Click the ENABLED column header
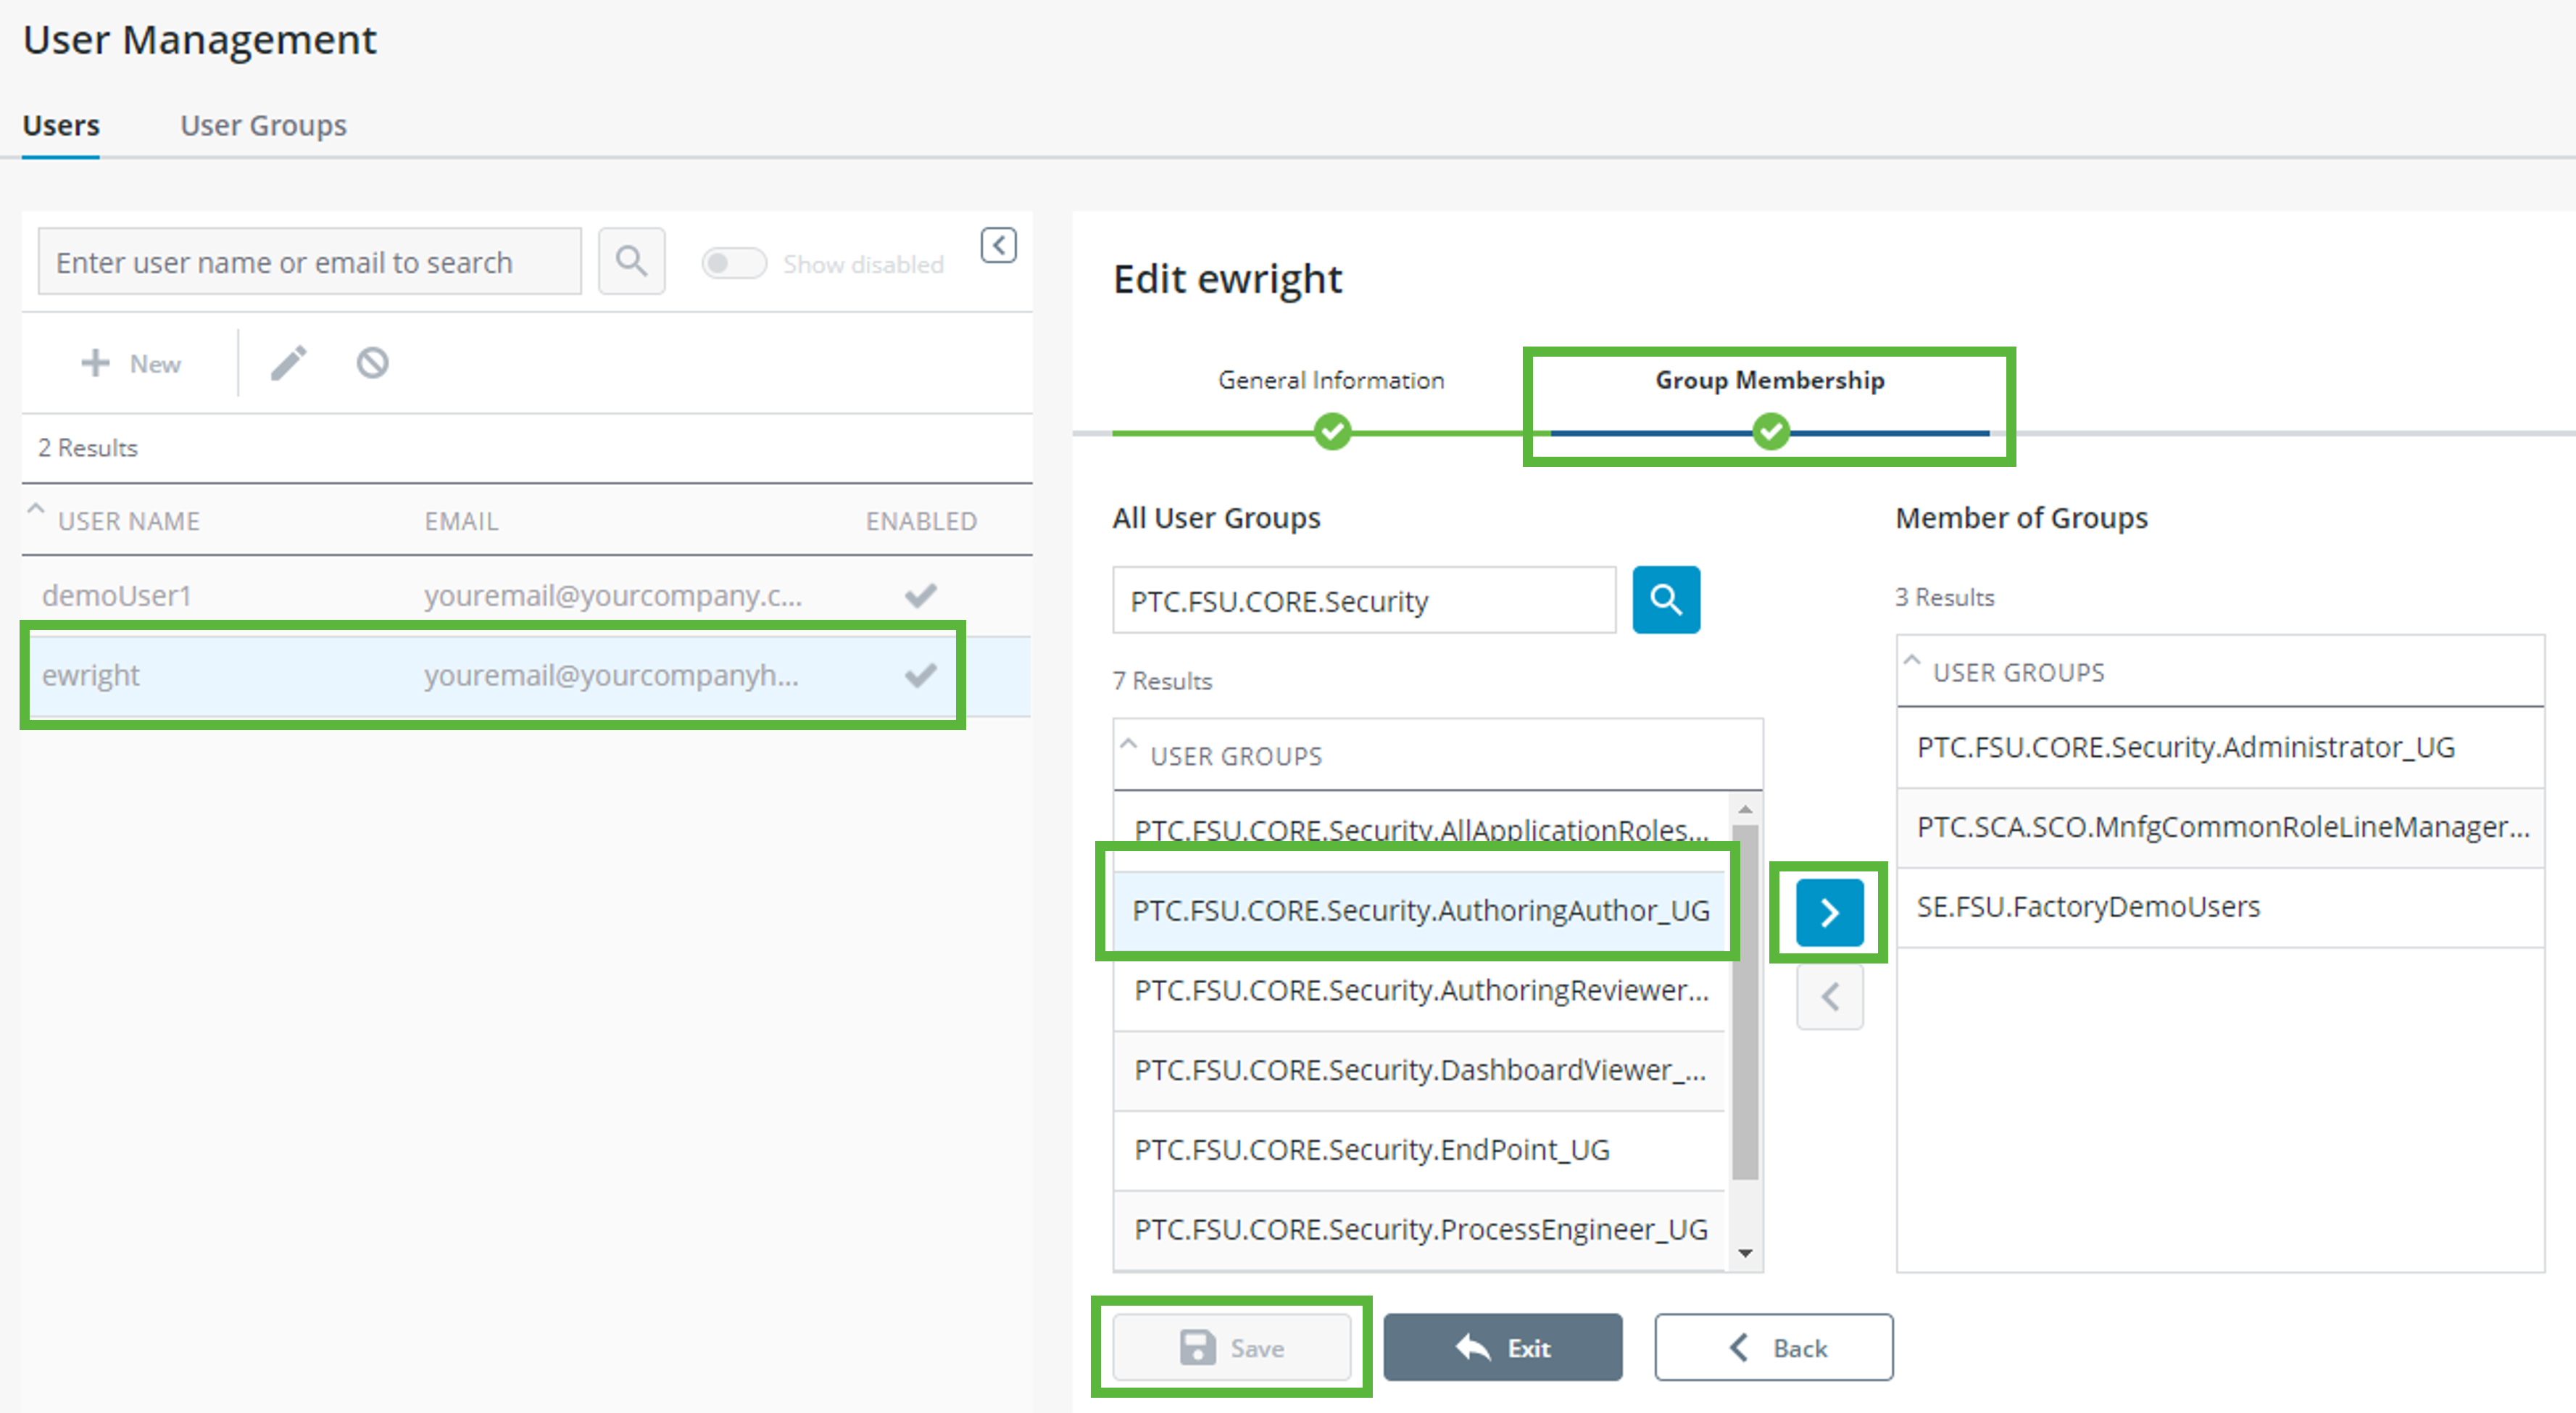Viewport: 2576px width, 1413px height. (x=921, y=521)
